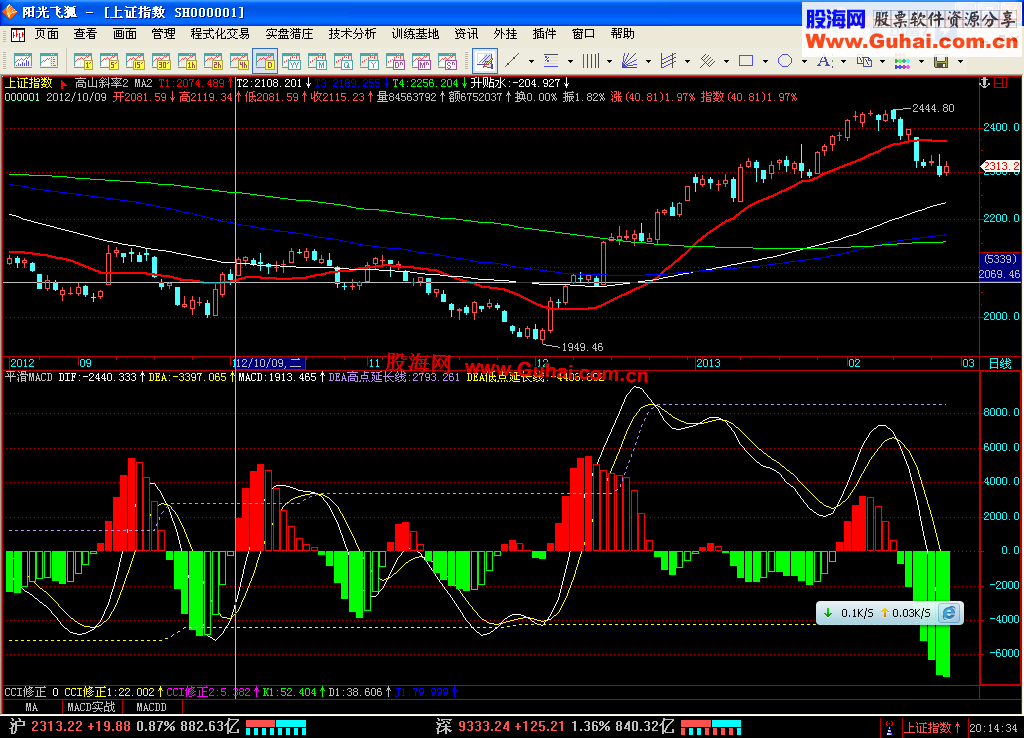This screenshot has width=1024, height=738.
Task: Select the custom multi-second (Sn) period icon
Action: pos(448,61)
